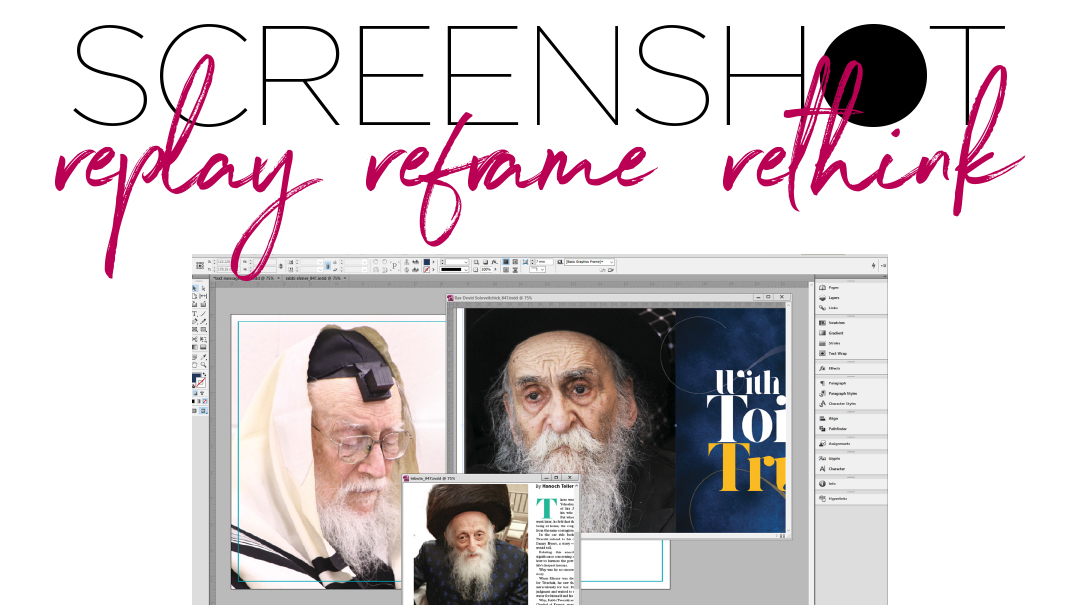Select the Selection tool in the toolbox
The image size is (1079, 605).
(195, 288)
